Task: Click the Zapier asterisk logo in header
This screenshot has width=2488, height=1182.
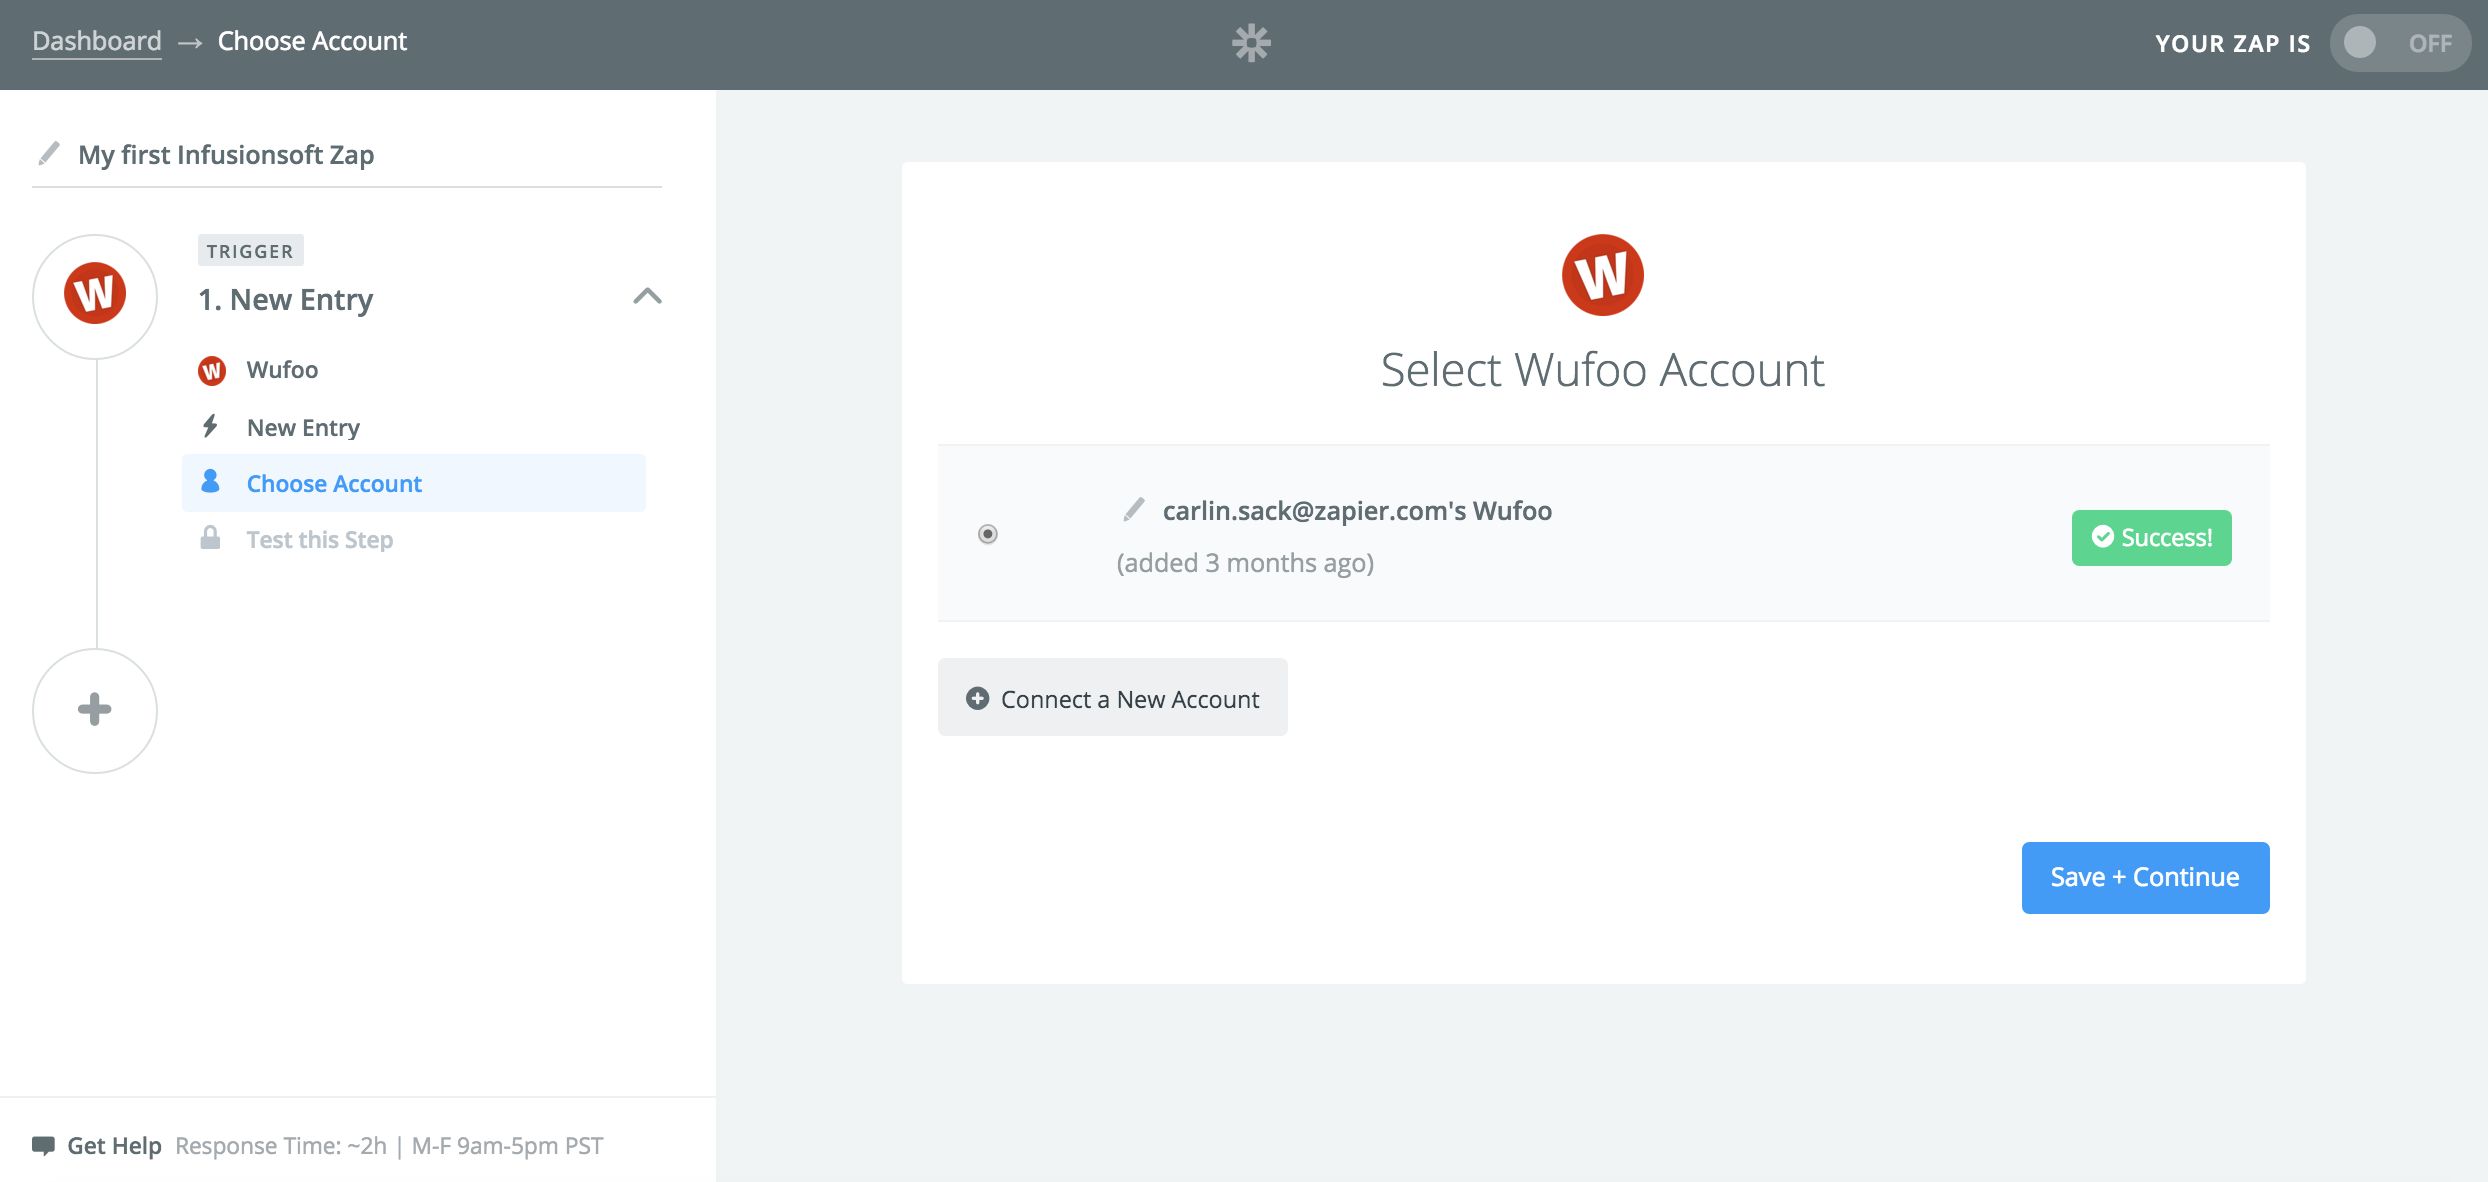Action: click(x=1251, y=43)
